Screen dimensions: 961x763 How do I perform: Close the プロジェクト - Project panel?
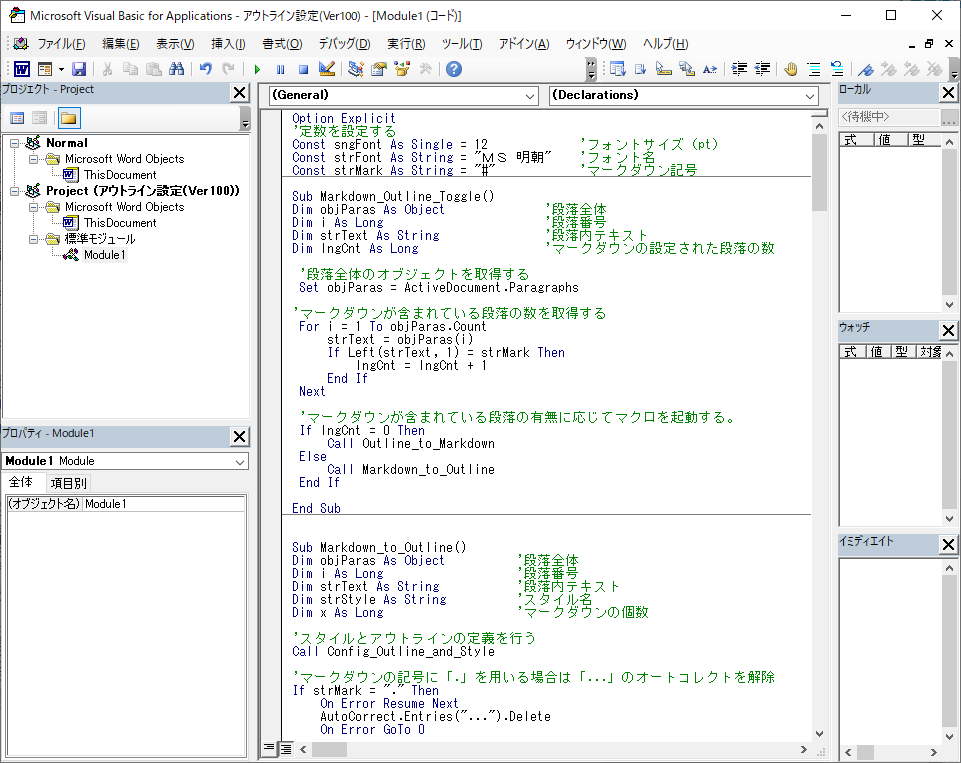(240, 93)
